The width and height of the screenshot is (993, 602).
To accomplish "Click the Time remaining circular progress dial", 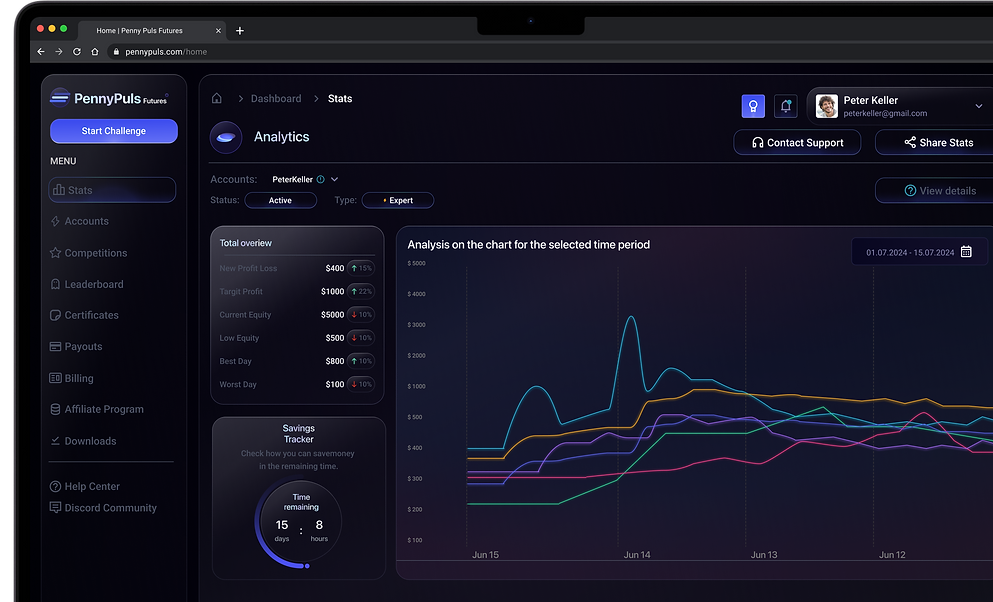I will click(x=300, y=523).
